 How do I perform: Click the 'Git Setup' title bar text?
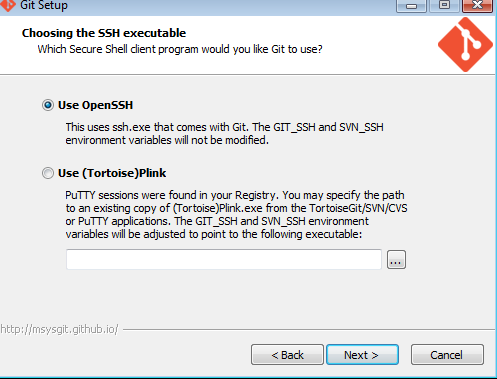pyautogui.click(x=44, y=5)
